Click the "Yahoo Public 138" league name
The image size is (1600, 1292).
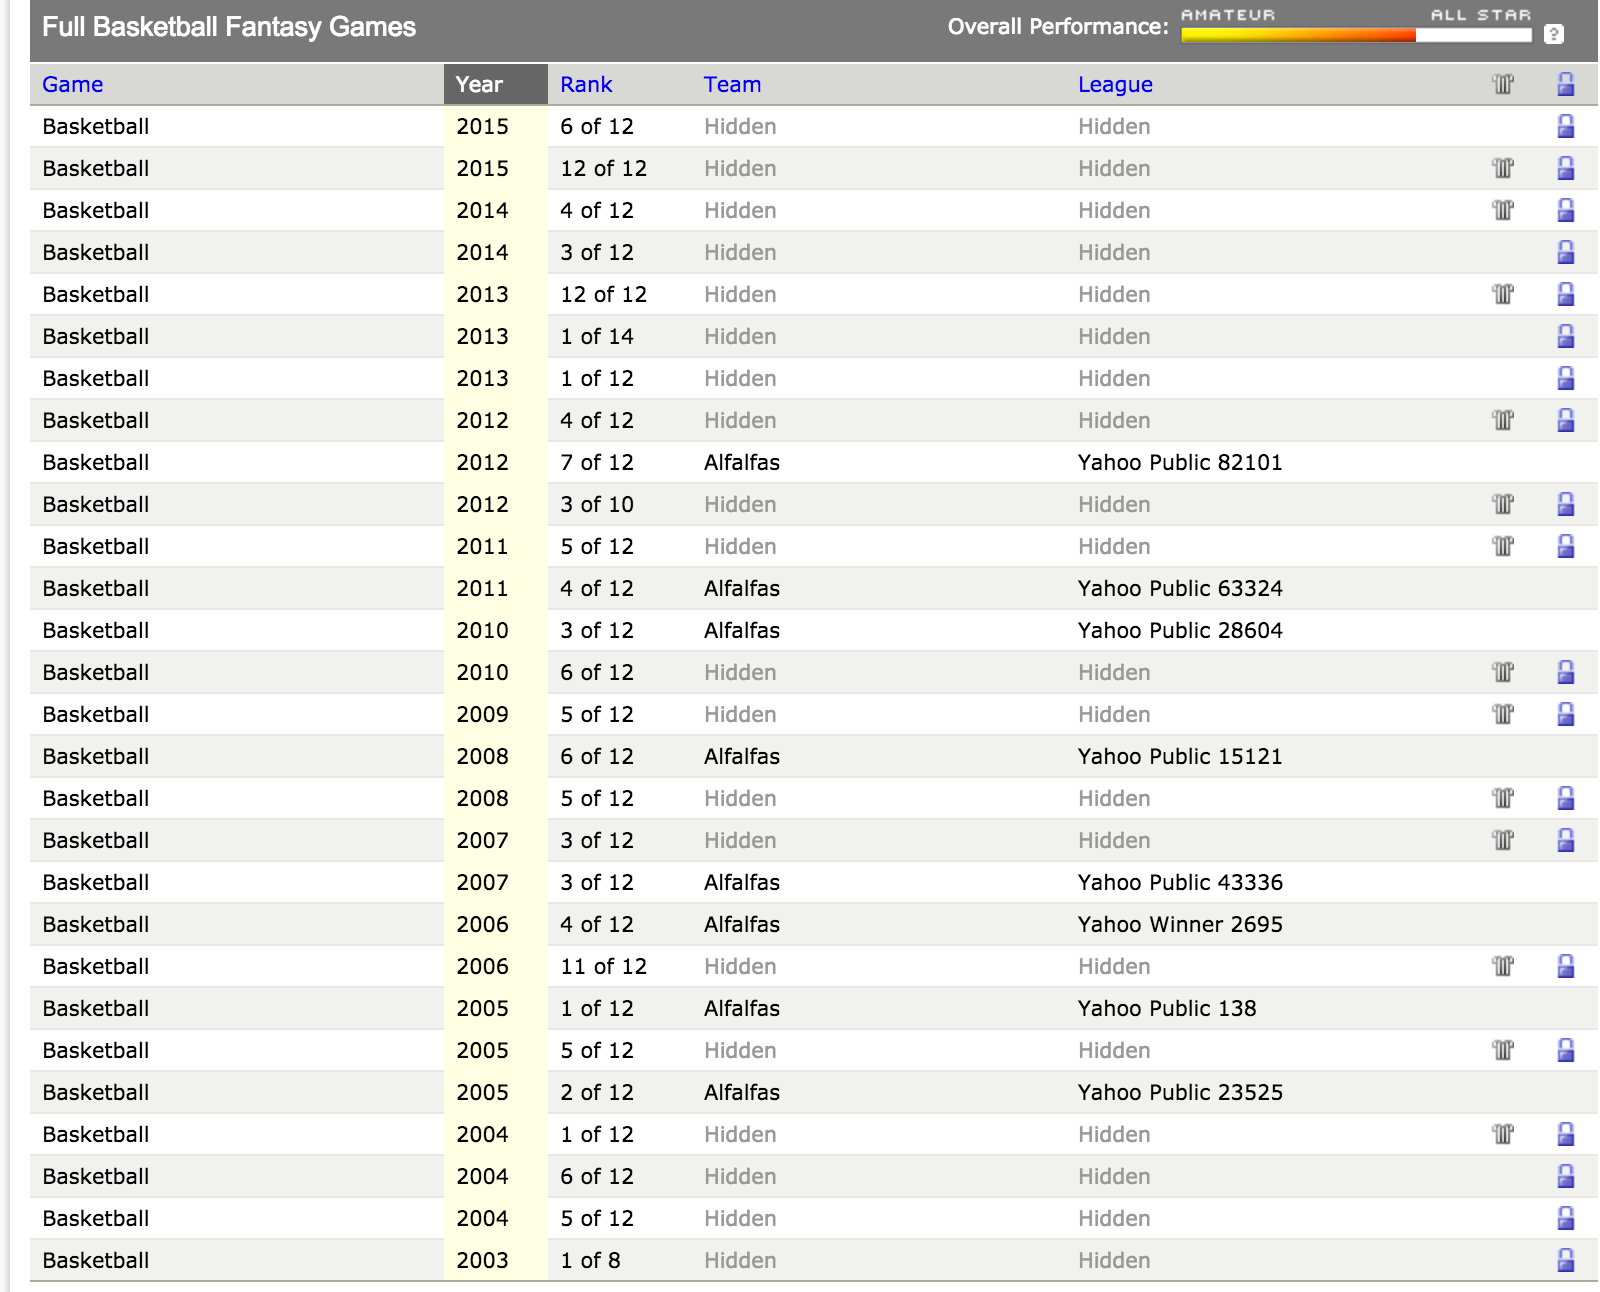(1167, 1008)
